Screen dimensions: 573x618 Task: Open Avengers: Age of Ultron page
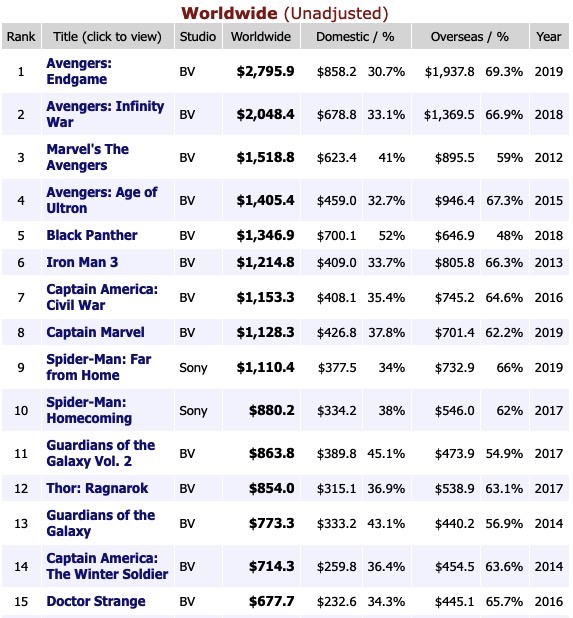[x=102, y=200]
